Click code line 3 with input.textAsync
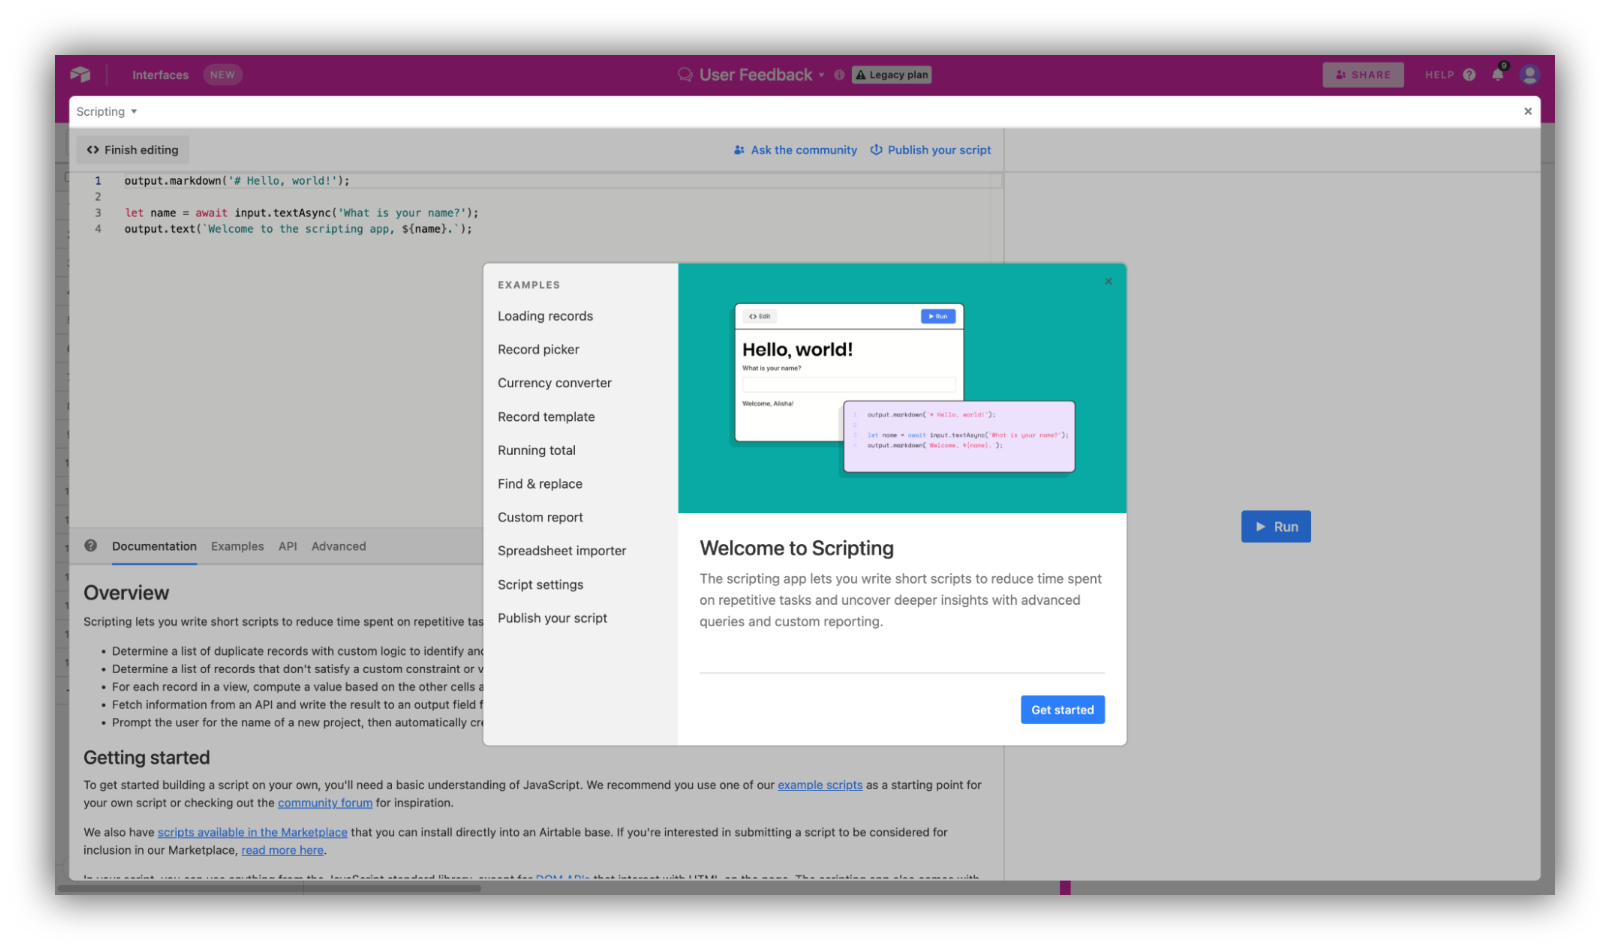The width and height of the screenshot is (1610, 950). point(302,213)
